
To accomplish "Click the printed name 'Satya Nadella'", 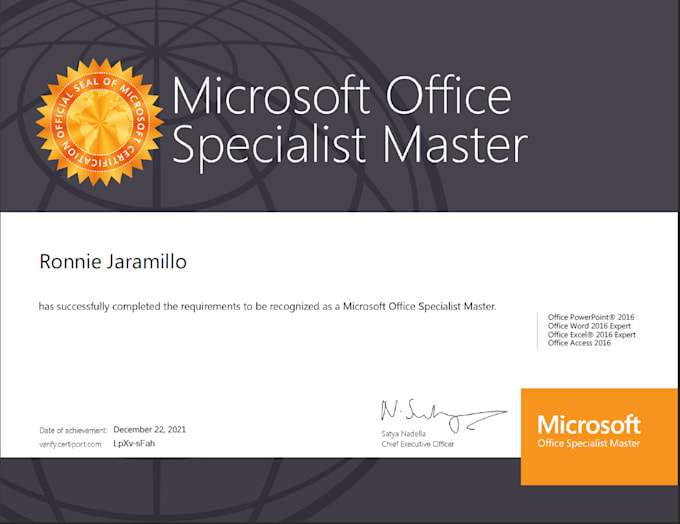I will 403,433.
